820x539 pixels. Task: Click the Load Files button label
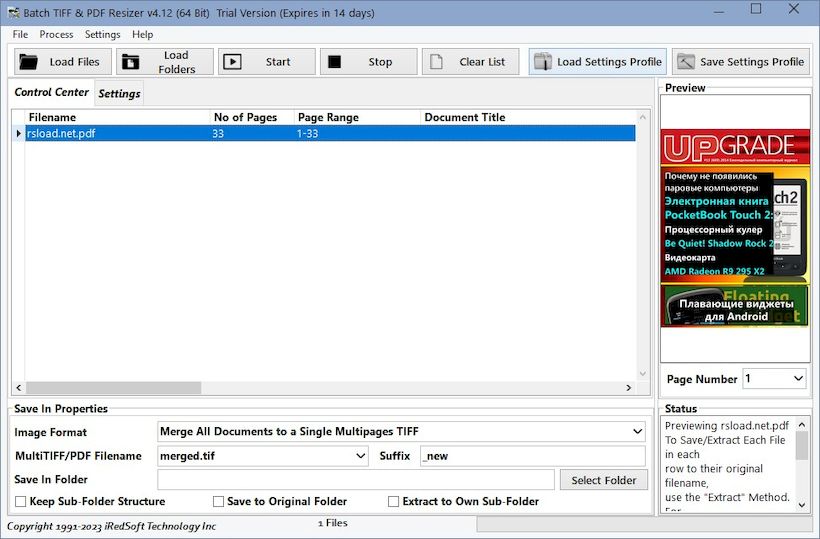(x=74, y=62)
